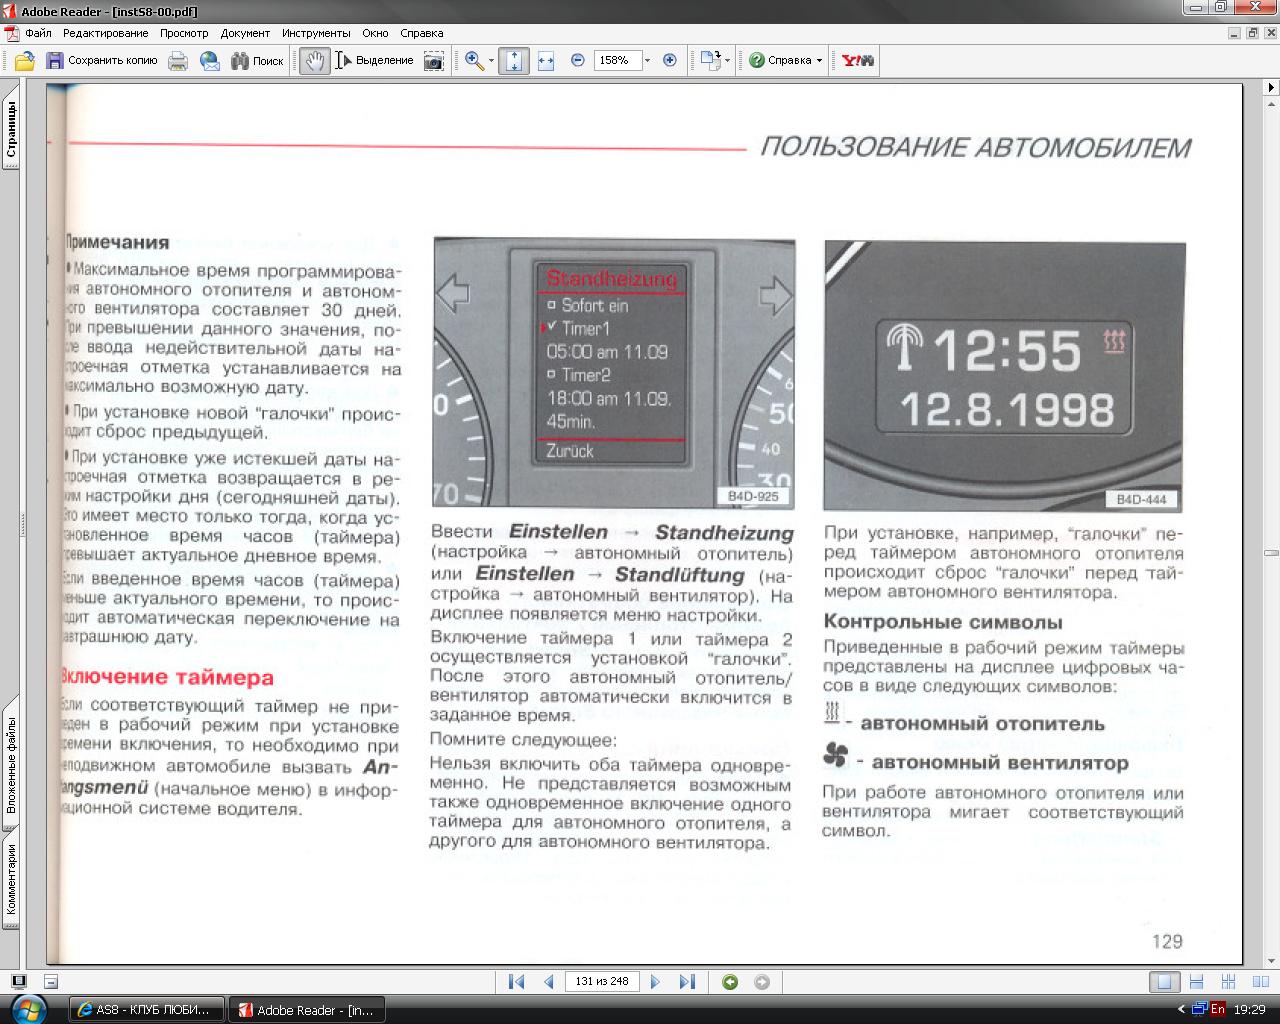Toggle the Hand tool
1280x1024 pixels.
[x=314, y=61]
